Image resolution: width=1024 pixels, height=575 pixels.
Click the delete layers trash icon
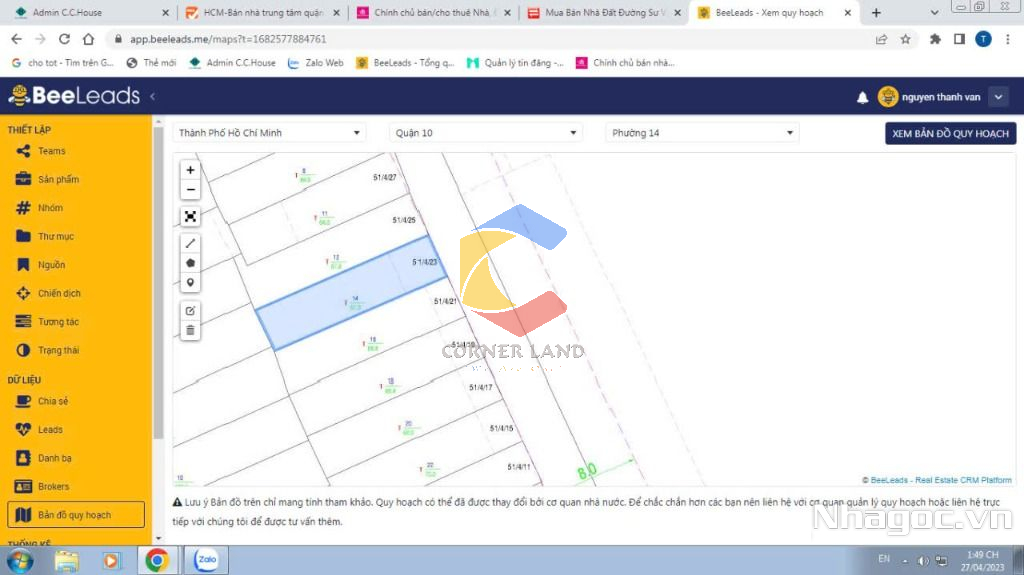191,330
